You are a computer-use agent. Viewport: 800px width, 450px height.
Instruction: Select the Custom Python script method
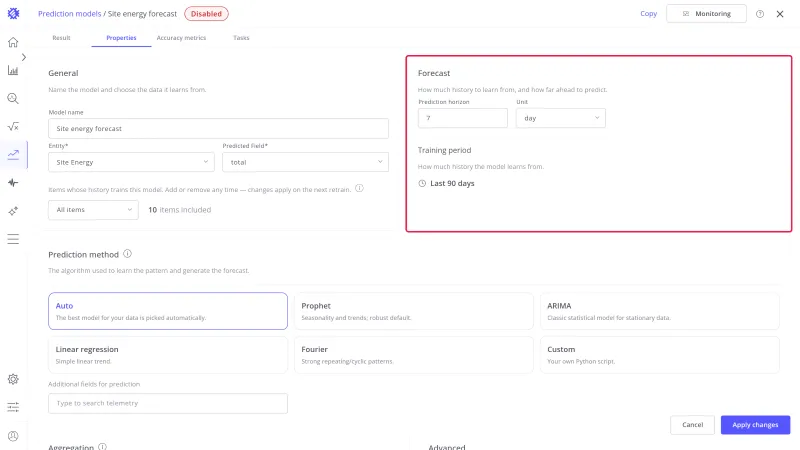(660, 355)
